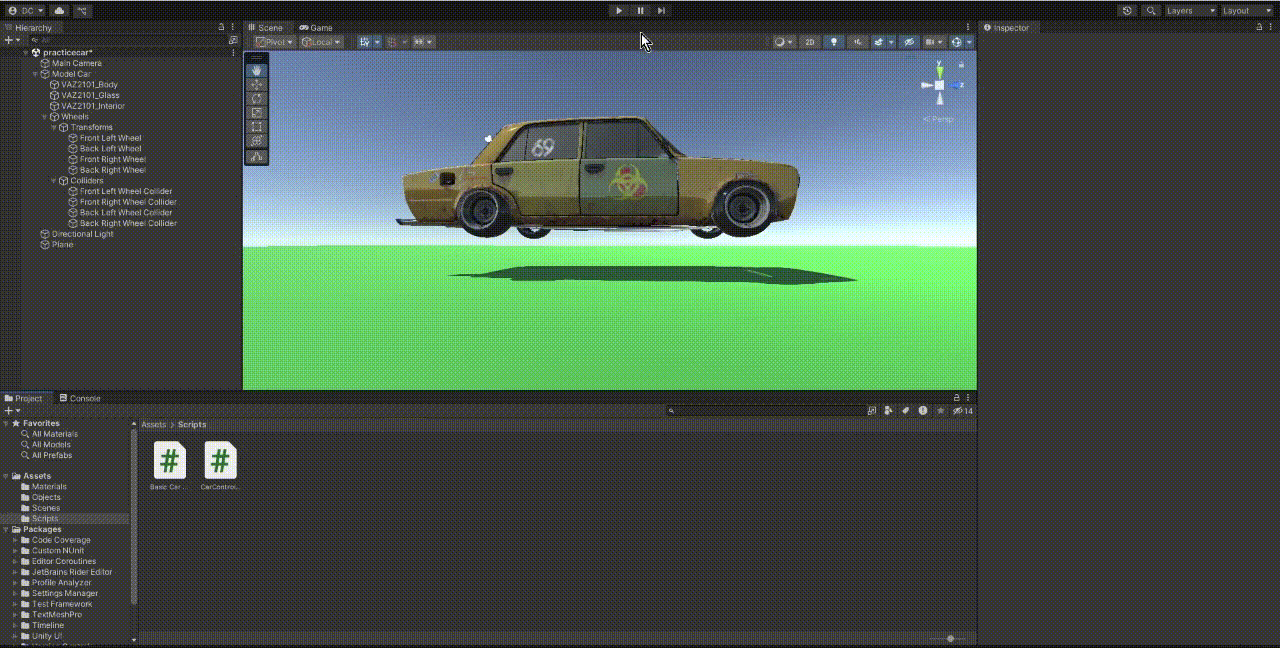Expand the Materials folder in Project

pos(14,486)
